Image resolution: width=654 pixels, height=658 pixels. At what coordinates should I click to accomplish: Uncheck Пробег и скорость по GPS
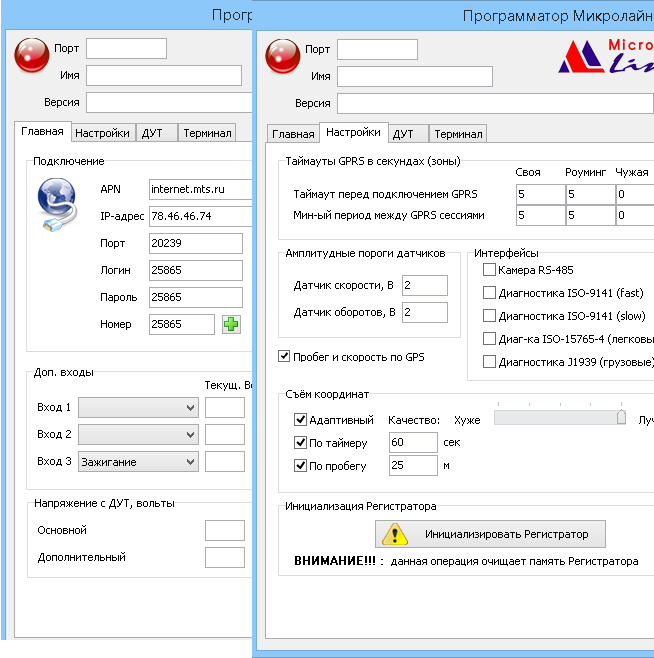pos(284,356)
